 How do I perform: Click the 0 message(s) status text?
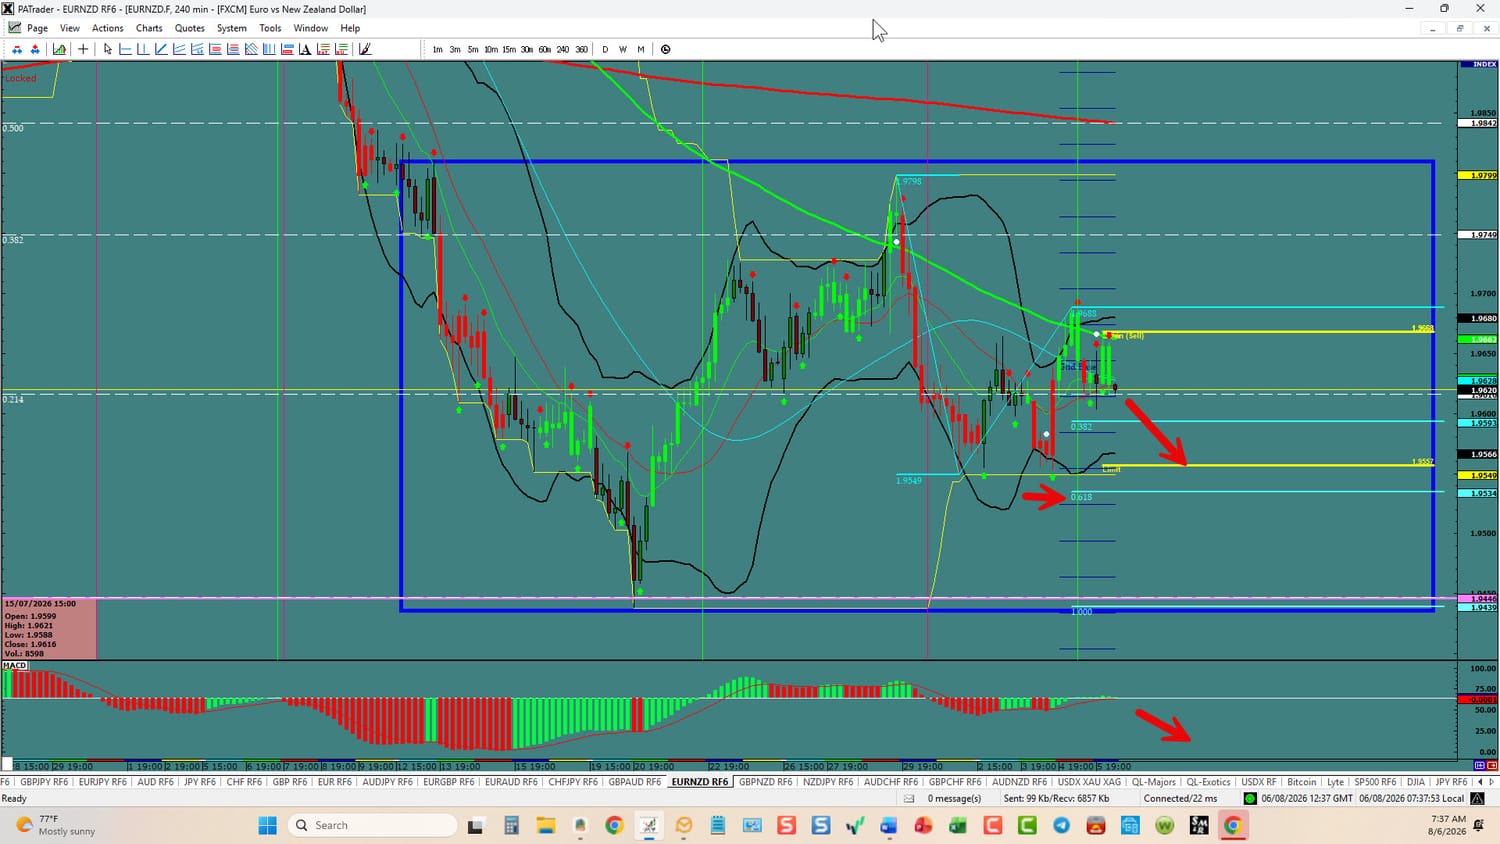click(954, 799)
